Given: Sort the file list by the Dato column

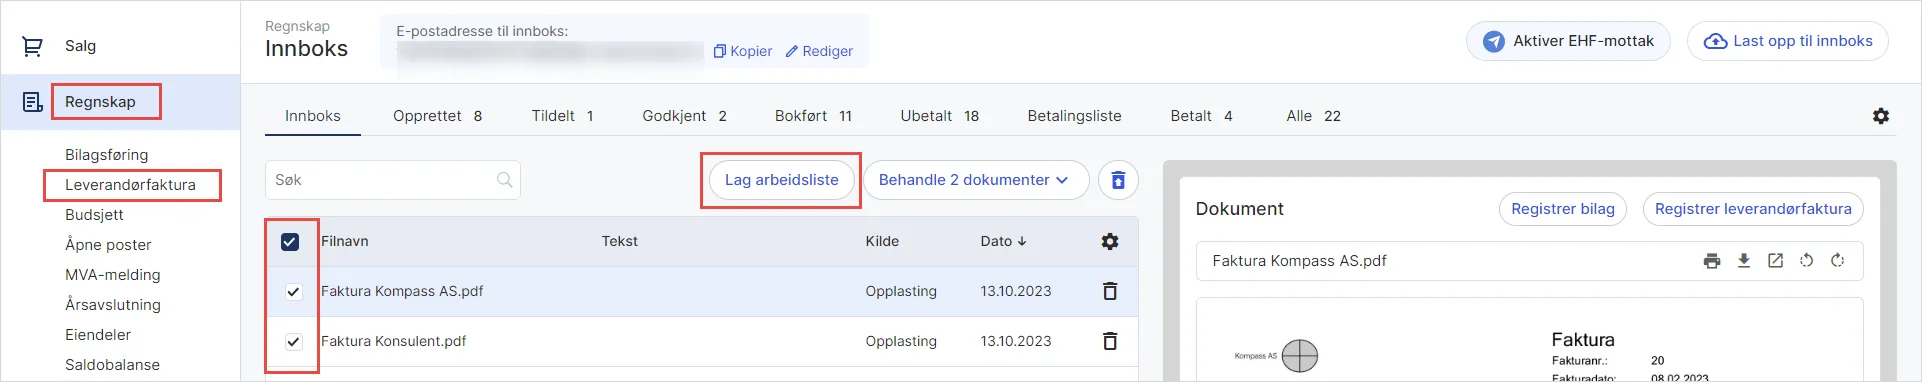Looking at the screenshot, I should click(x=1003, y=241).
